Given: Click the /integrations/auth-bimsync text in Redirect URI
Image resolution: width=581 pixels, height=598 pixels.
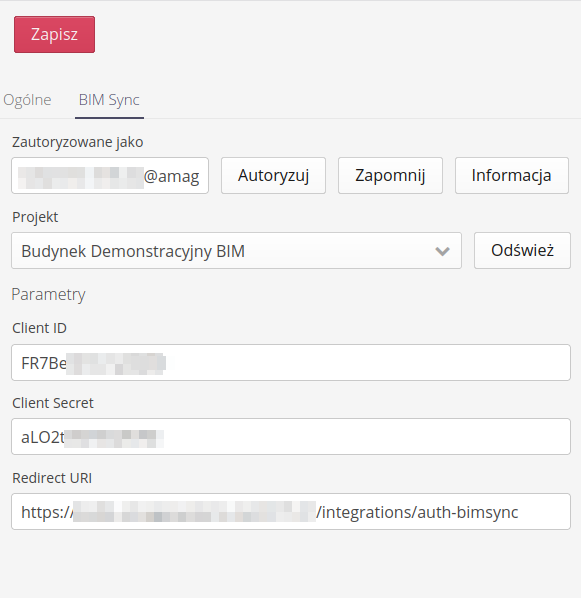Looking at the screenshot, I should click(x=417, y=512).
